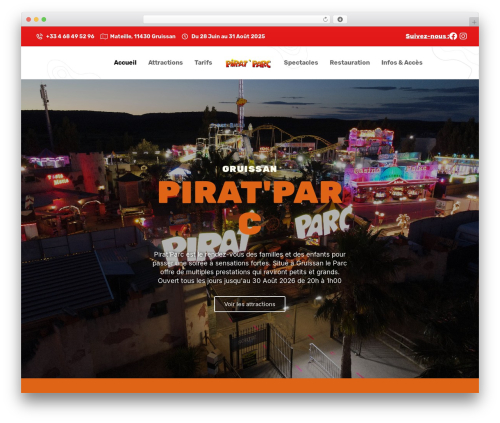Click the Pirat'Parc logo in navigation
Image resolution: width=500 pixels, height=423 pixels.
point(248,63)
